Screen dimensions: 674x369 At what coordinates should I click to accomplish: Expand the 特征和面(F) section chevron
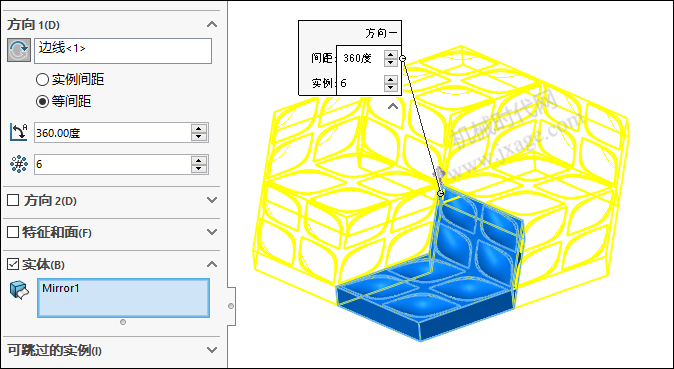tap(212, 232)
